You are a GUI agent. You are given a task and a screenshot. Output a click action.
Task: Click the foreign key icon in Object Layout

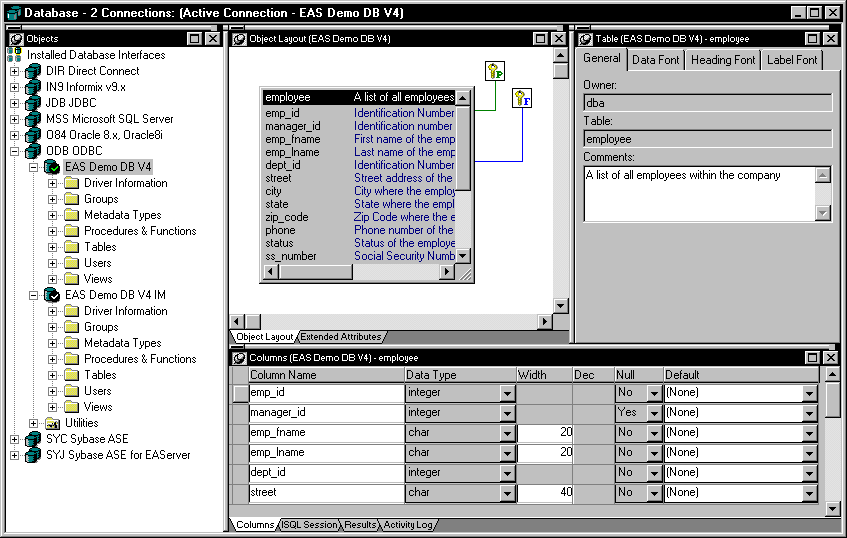click(x=522, y=98)
